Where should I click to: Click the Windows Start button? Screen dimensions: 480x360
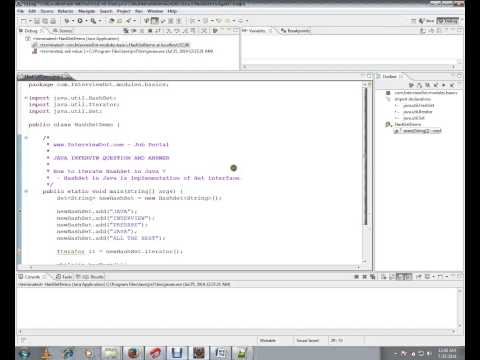click(x=25, y=353)
